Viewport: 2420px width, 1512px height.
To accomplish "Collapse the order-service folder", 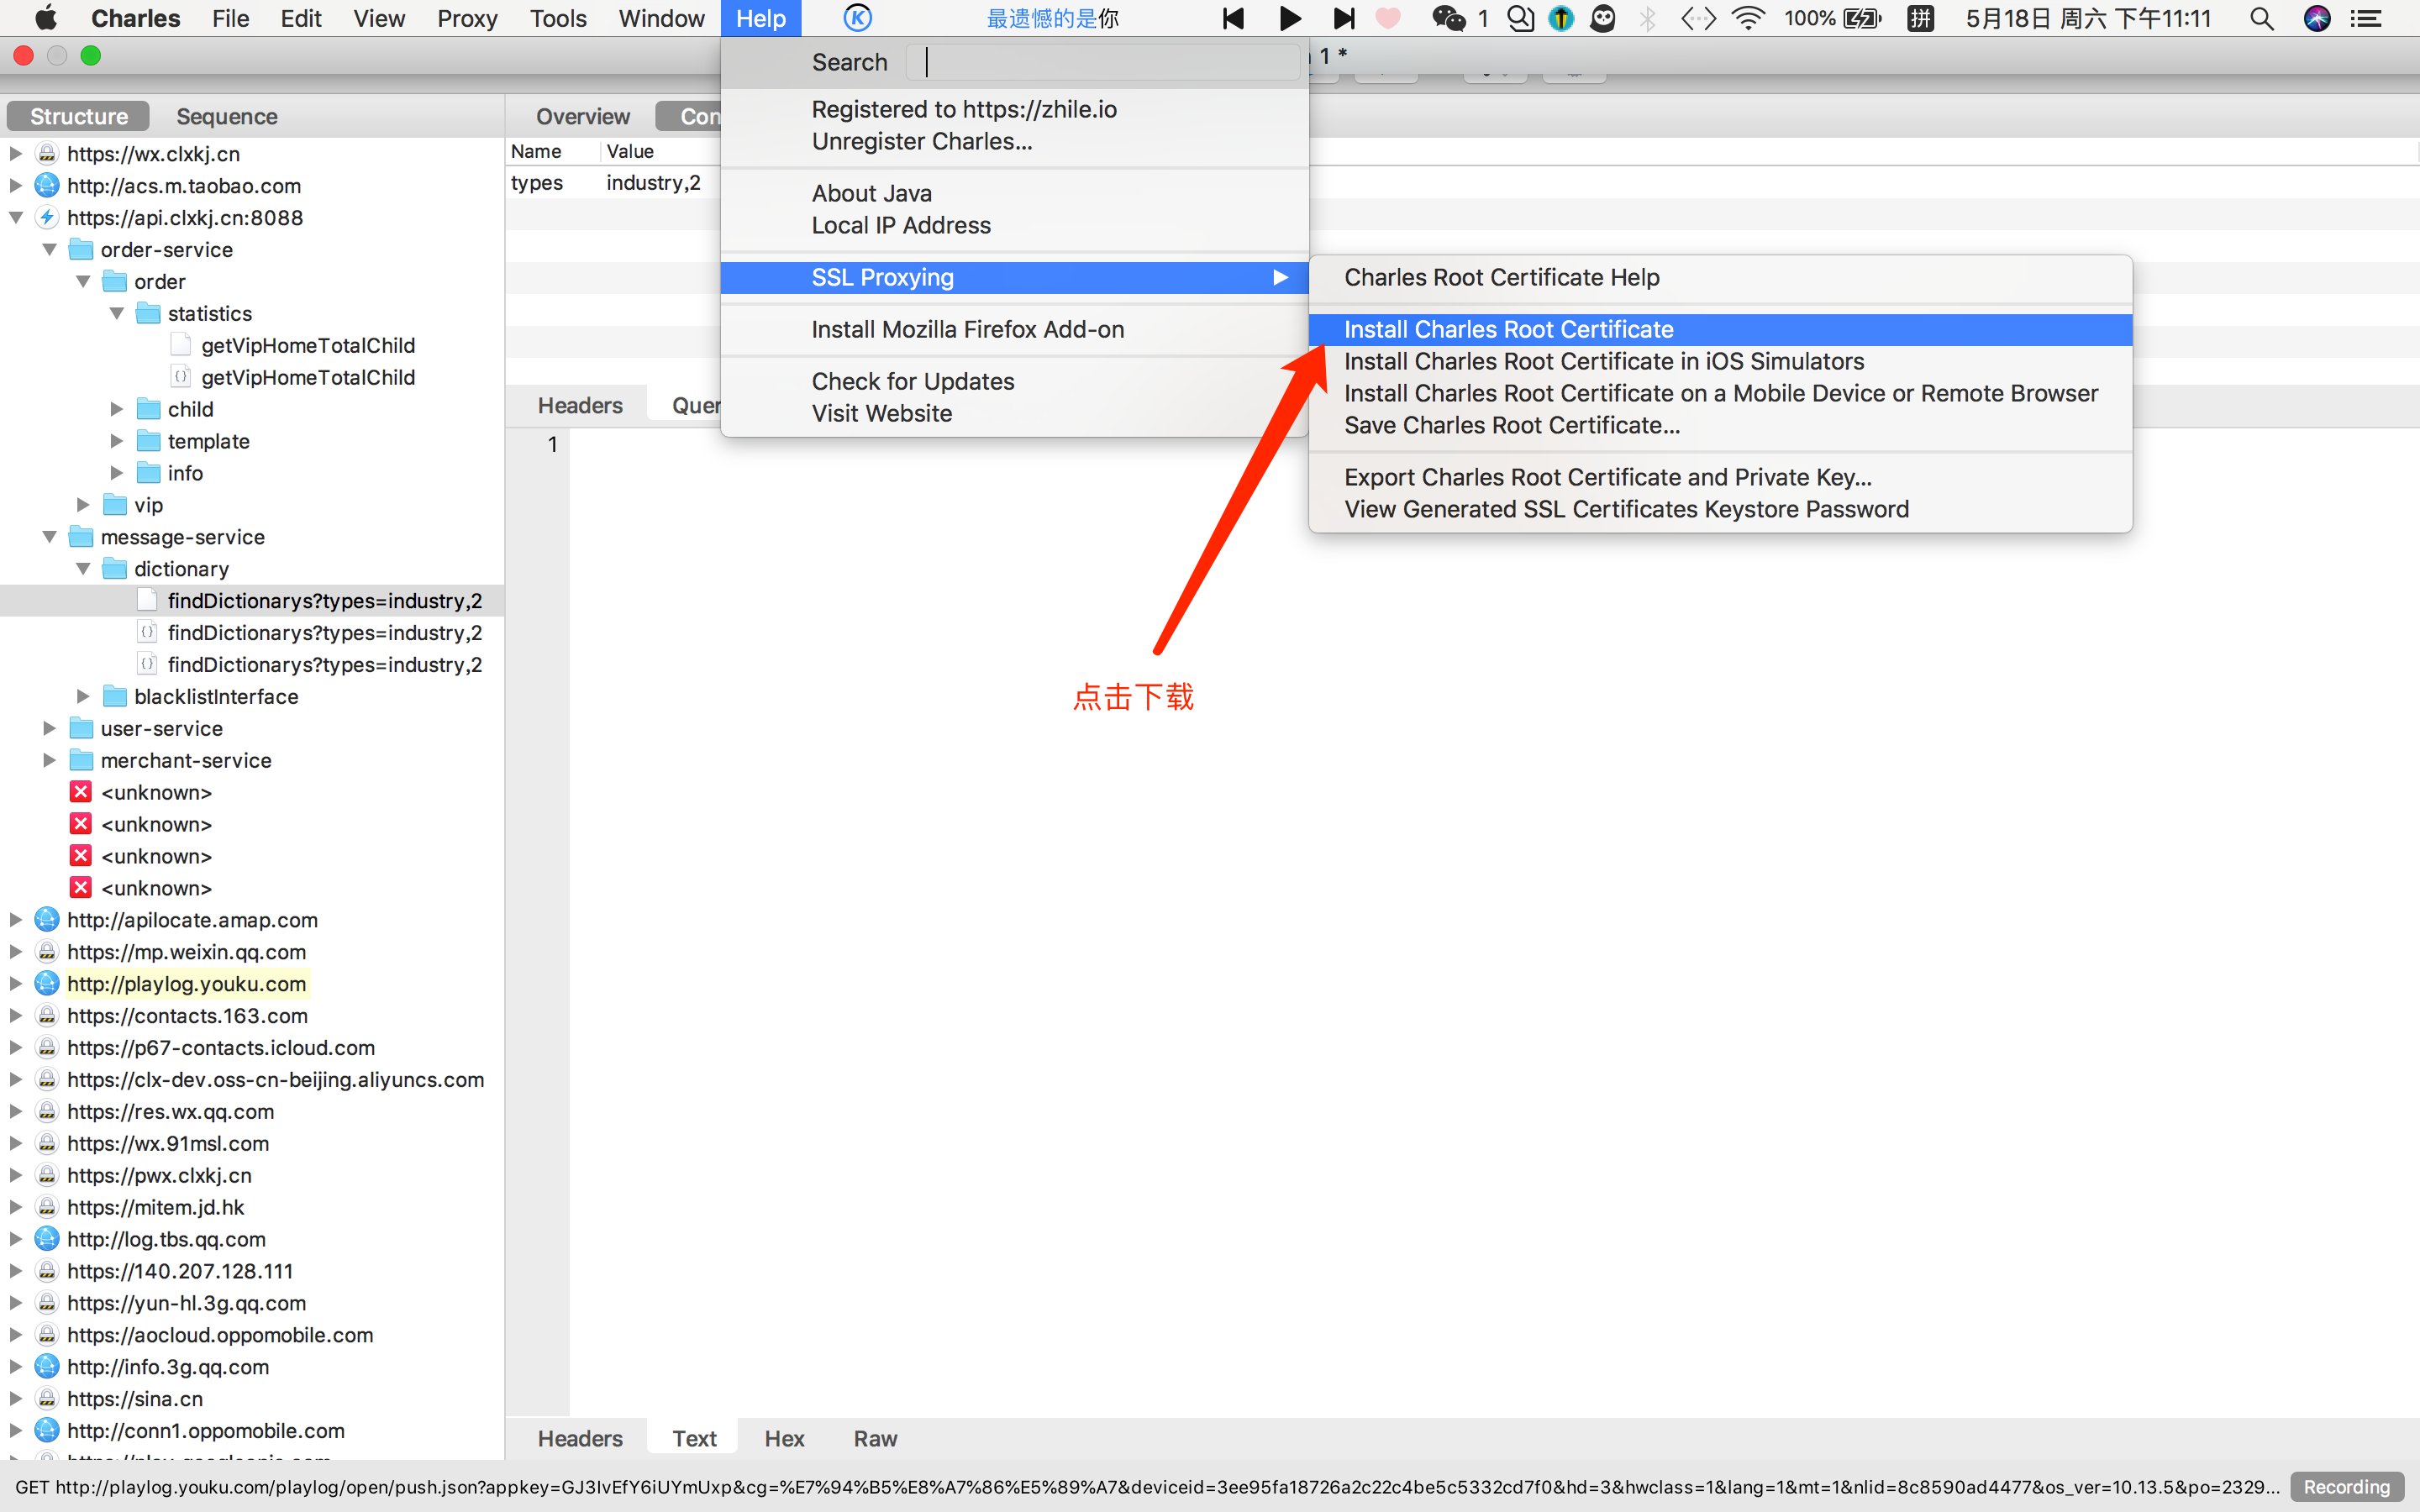I will click(x=49, y=249).
